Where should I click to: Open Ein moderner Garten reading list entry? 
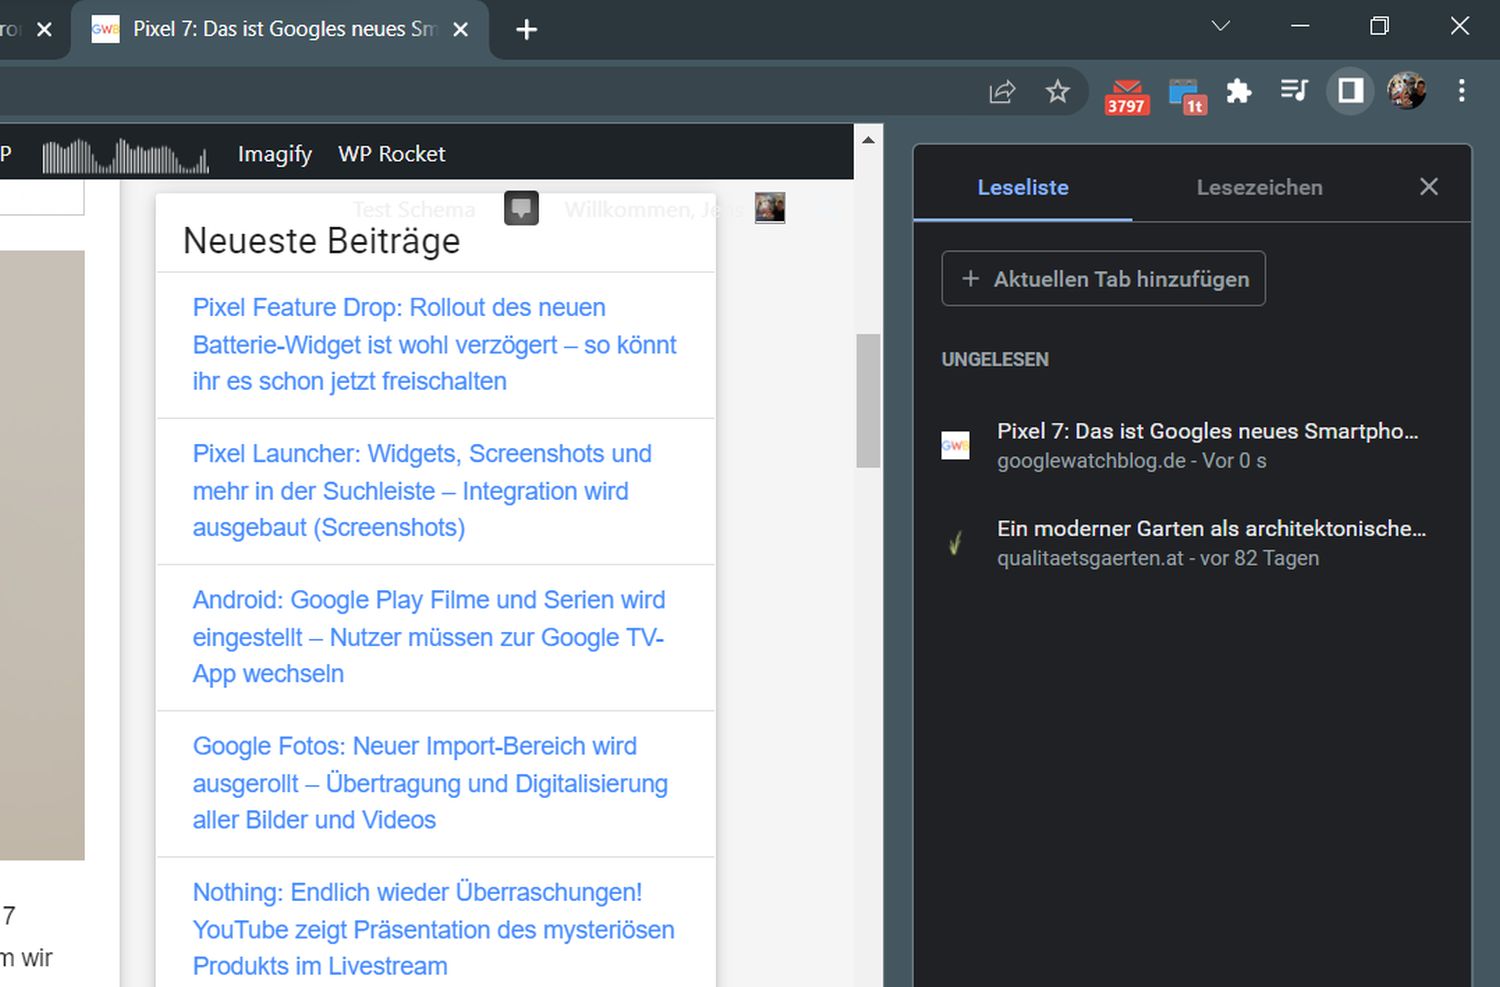coord(1210,542)
